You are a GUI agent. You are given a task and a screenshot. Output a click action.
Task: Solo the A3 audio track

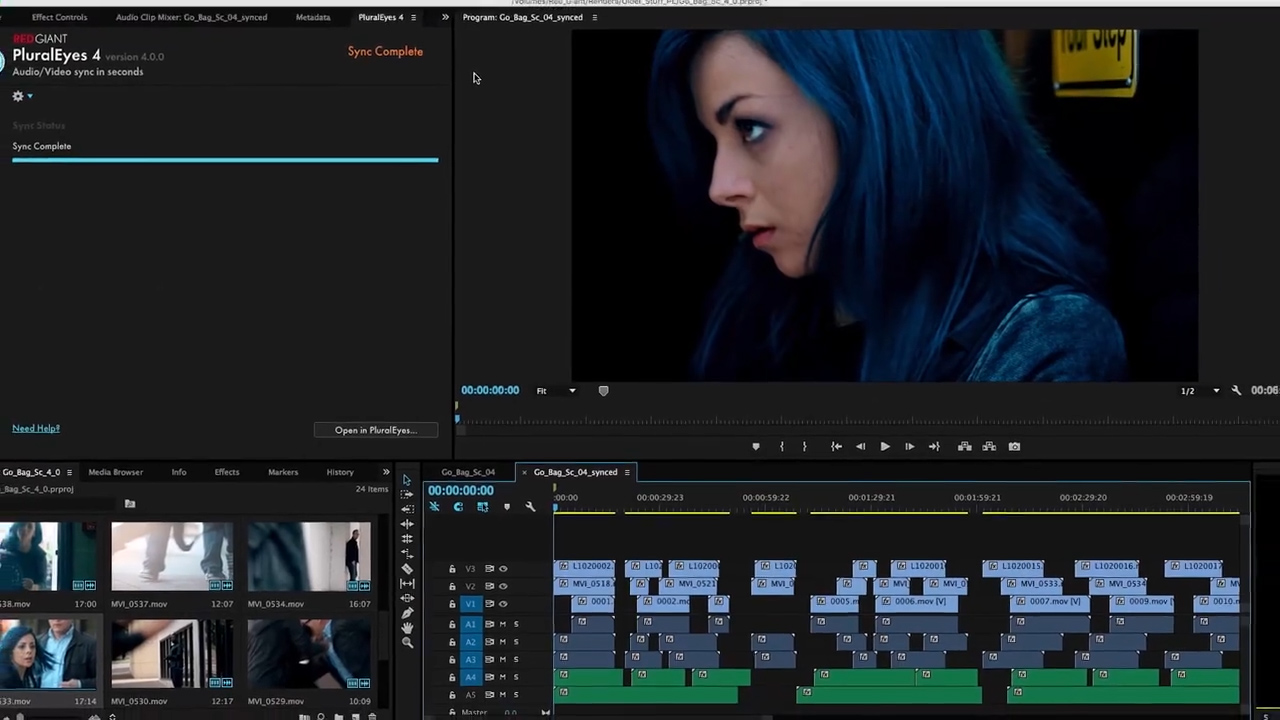516,659
